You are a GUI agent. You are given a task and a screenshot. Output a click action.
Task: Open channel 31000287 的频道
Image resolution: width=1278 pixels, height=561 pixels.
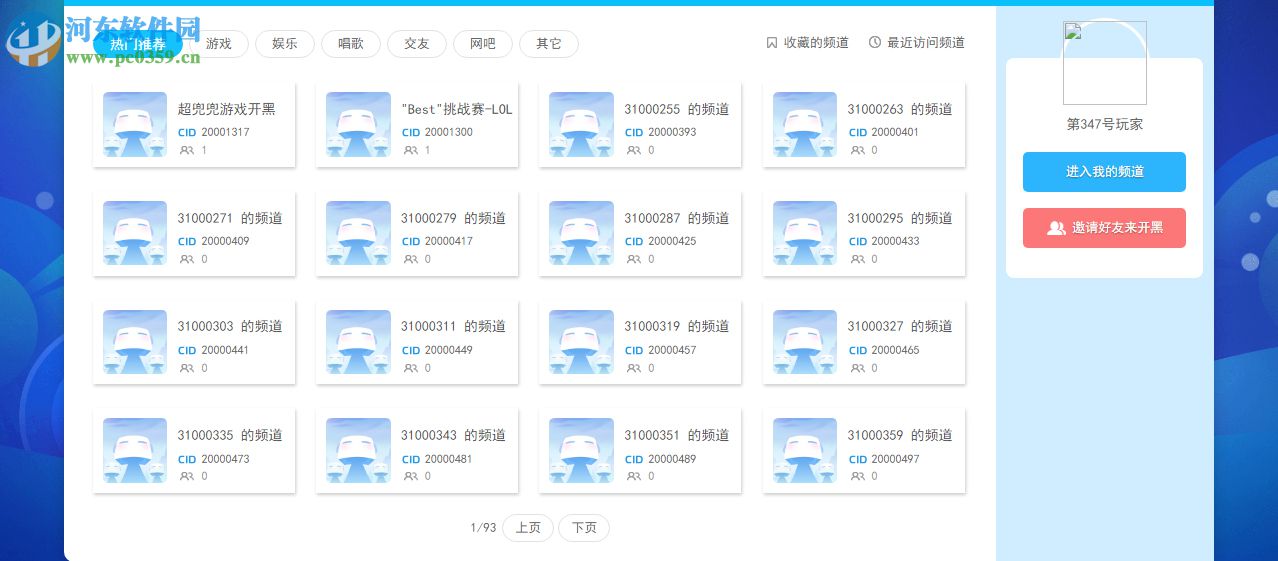point(640,234)
